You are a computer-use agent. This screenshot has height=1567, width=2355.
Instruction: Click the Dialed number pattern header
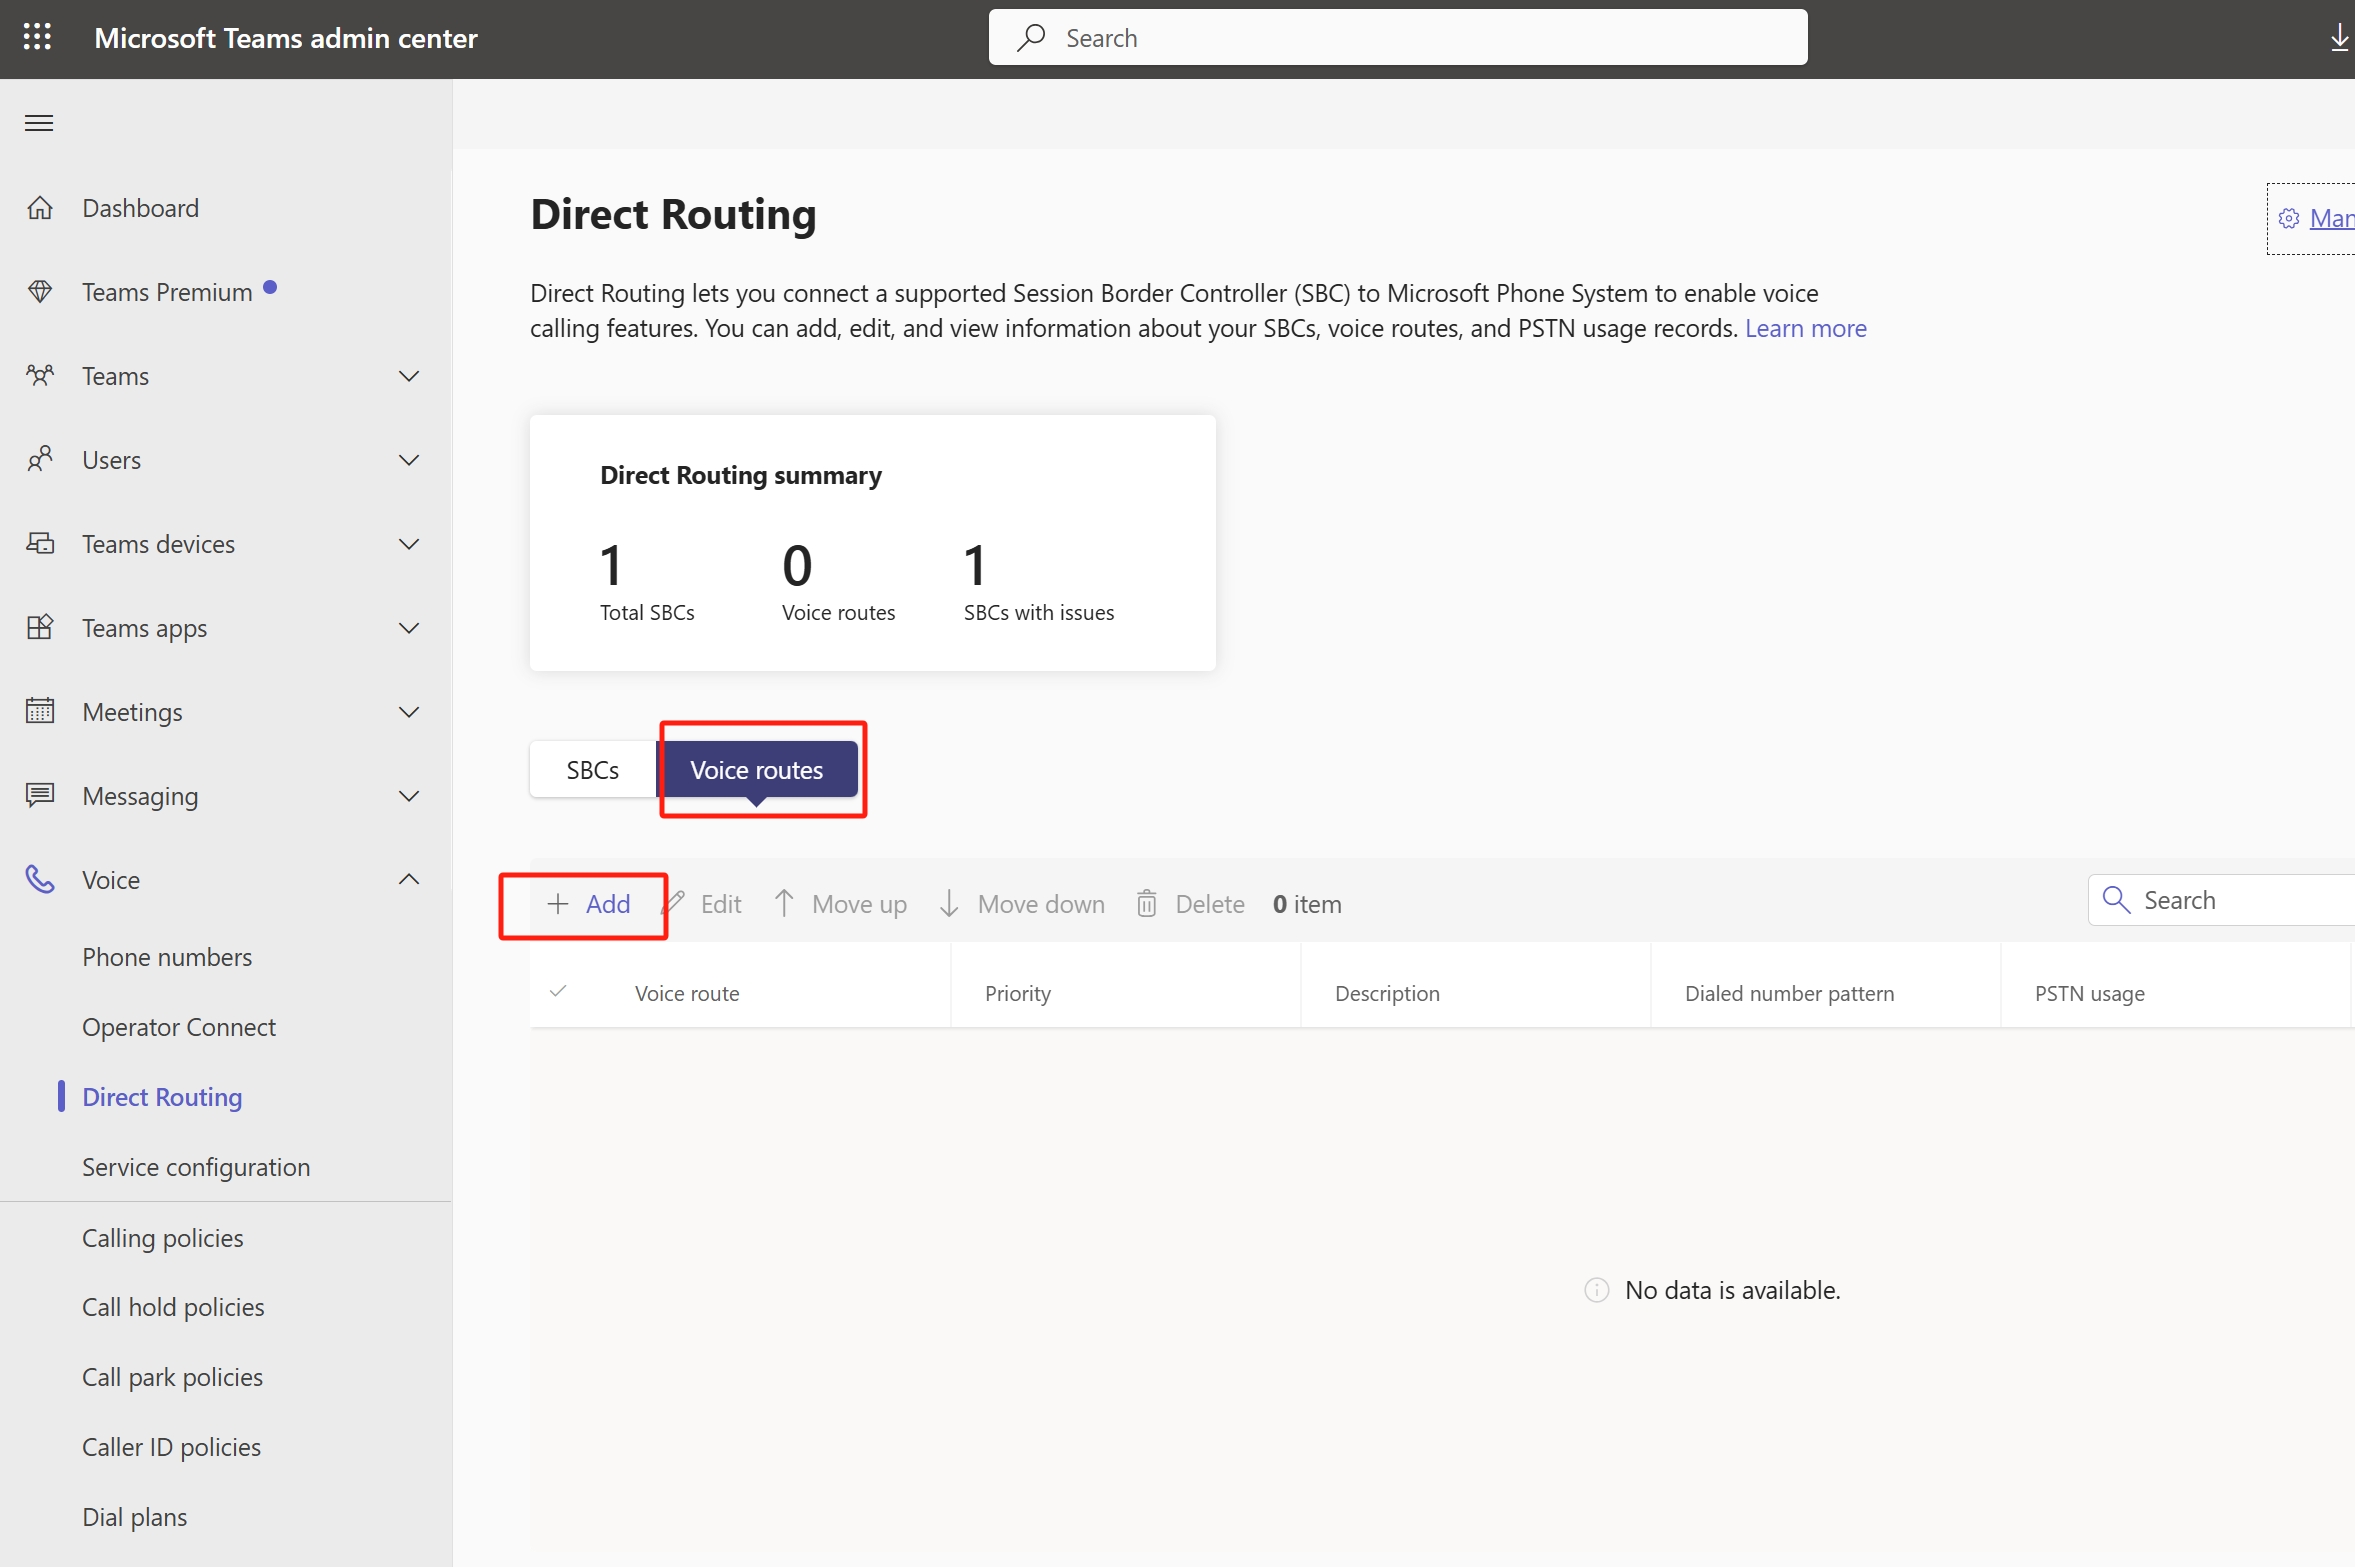click(x=1789, y=993)
